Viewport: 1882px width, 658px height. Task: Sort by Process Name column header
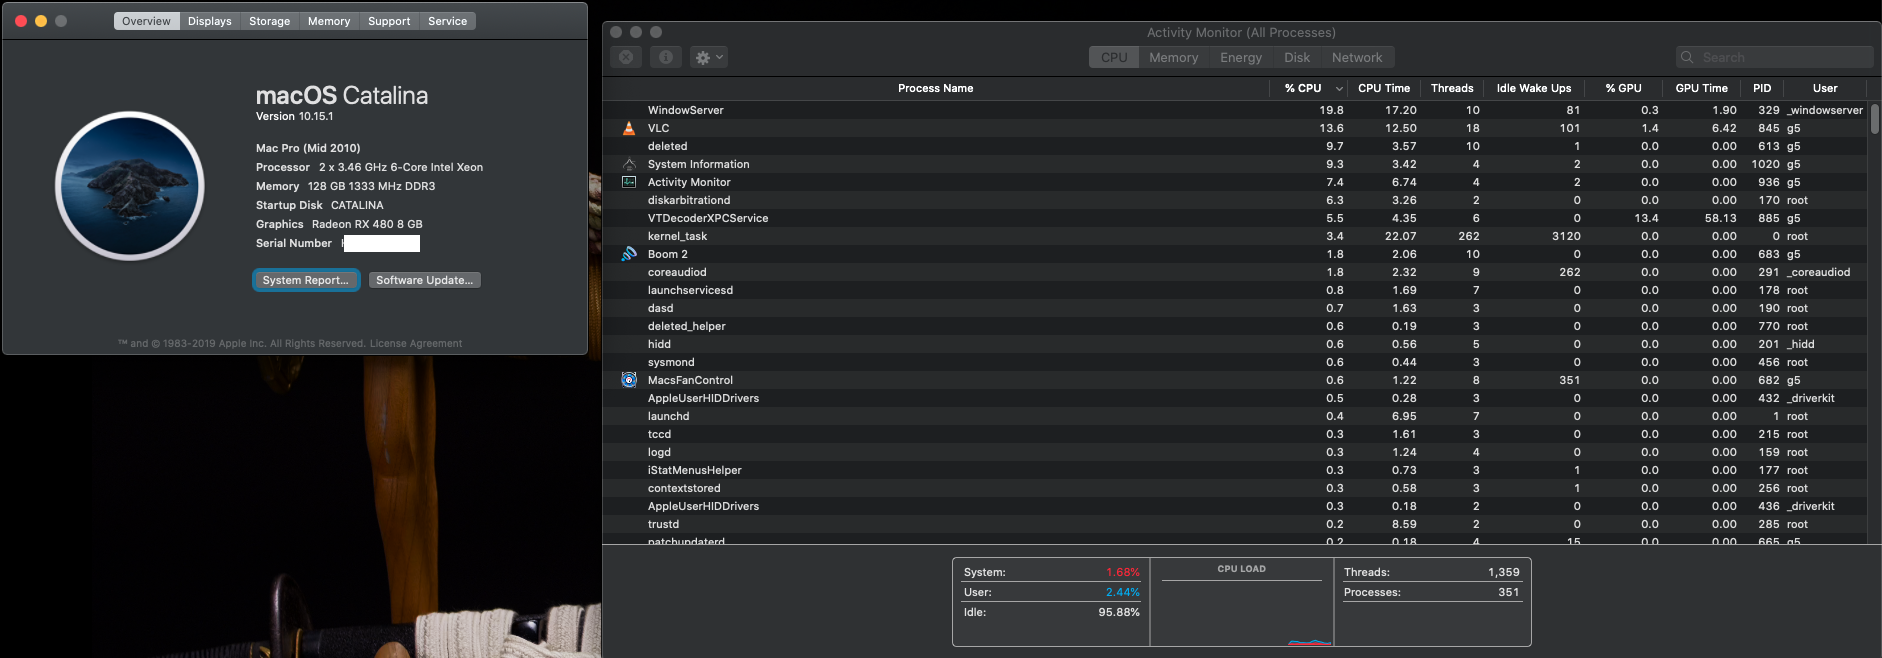point(935,88)
